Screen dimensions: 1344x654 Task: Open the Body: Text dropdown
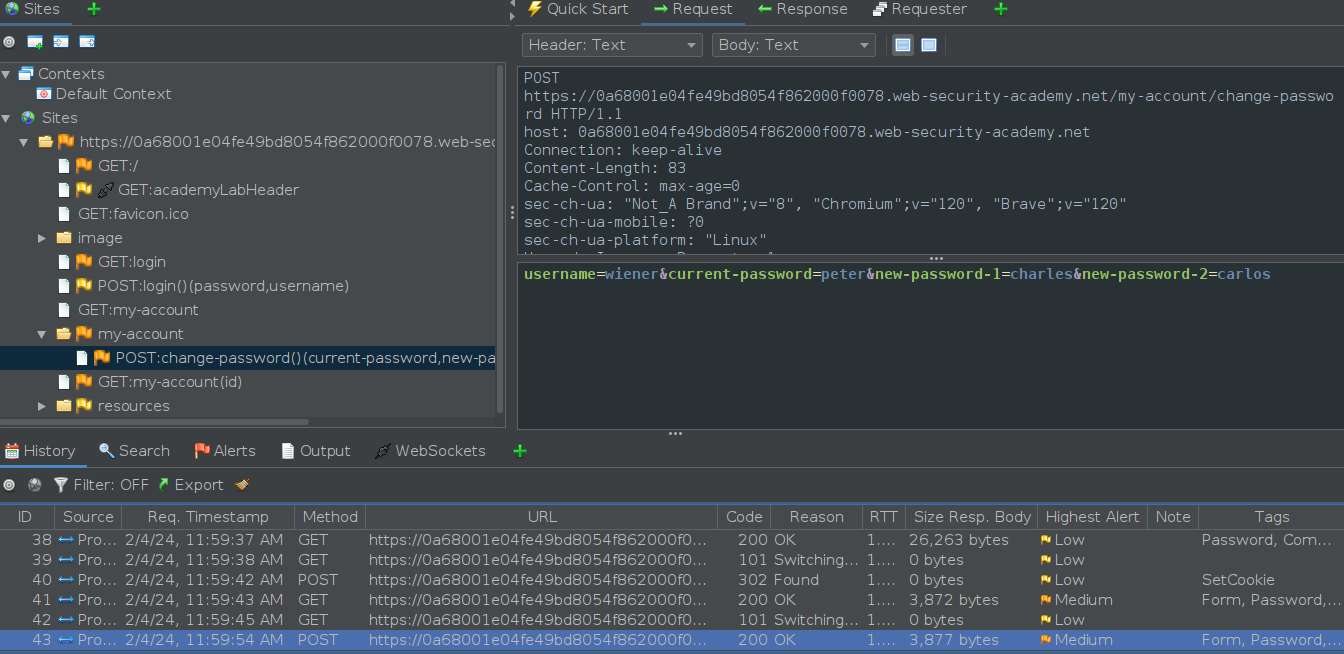coord(793,45)
